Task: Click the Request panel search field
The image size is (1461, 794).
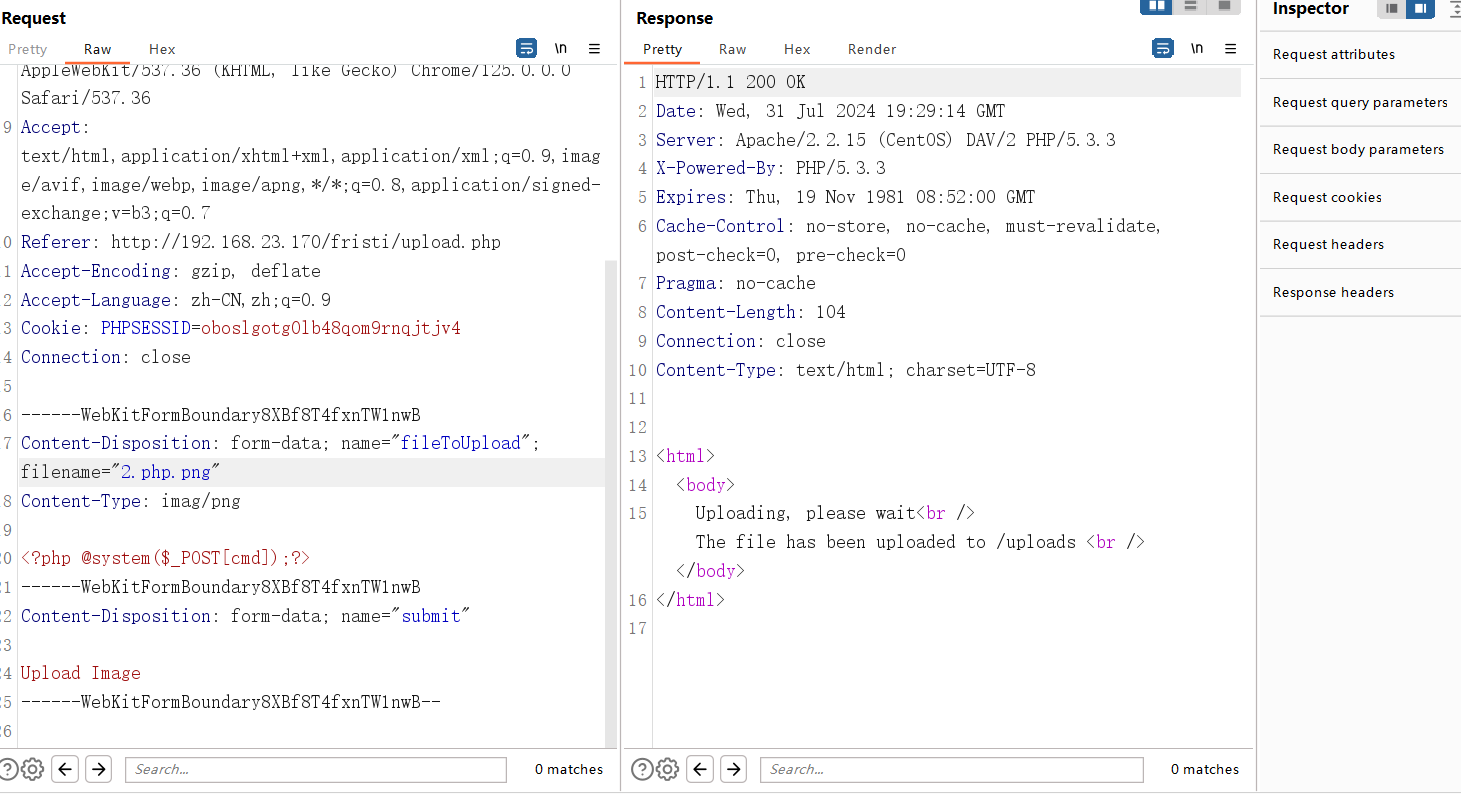Action: [316, 769]
